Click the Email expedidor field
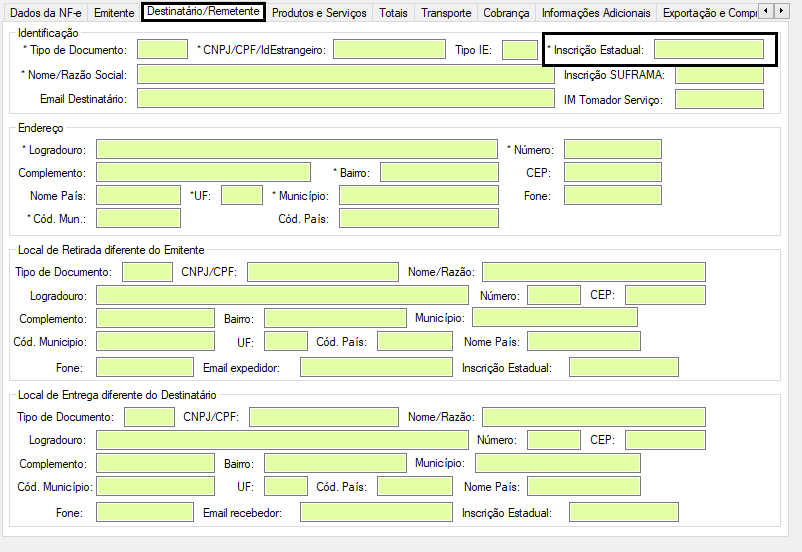Image resolution: width=802 pixels, height=552 pixels. click(376, 367)
